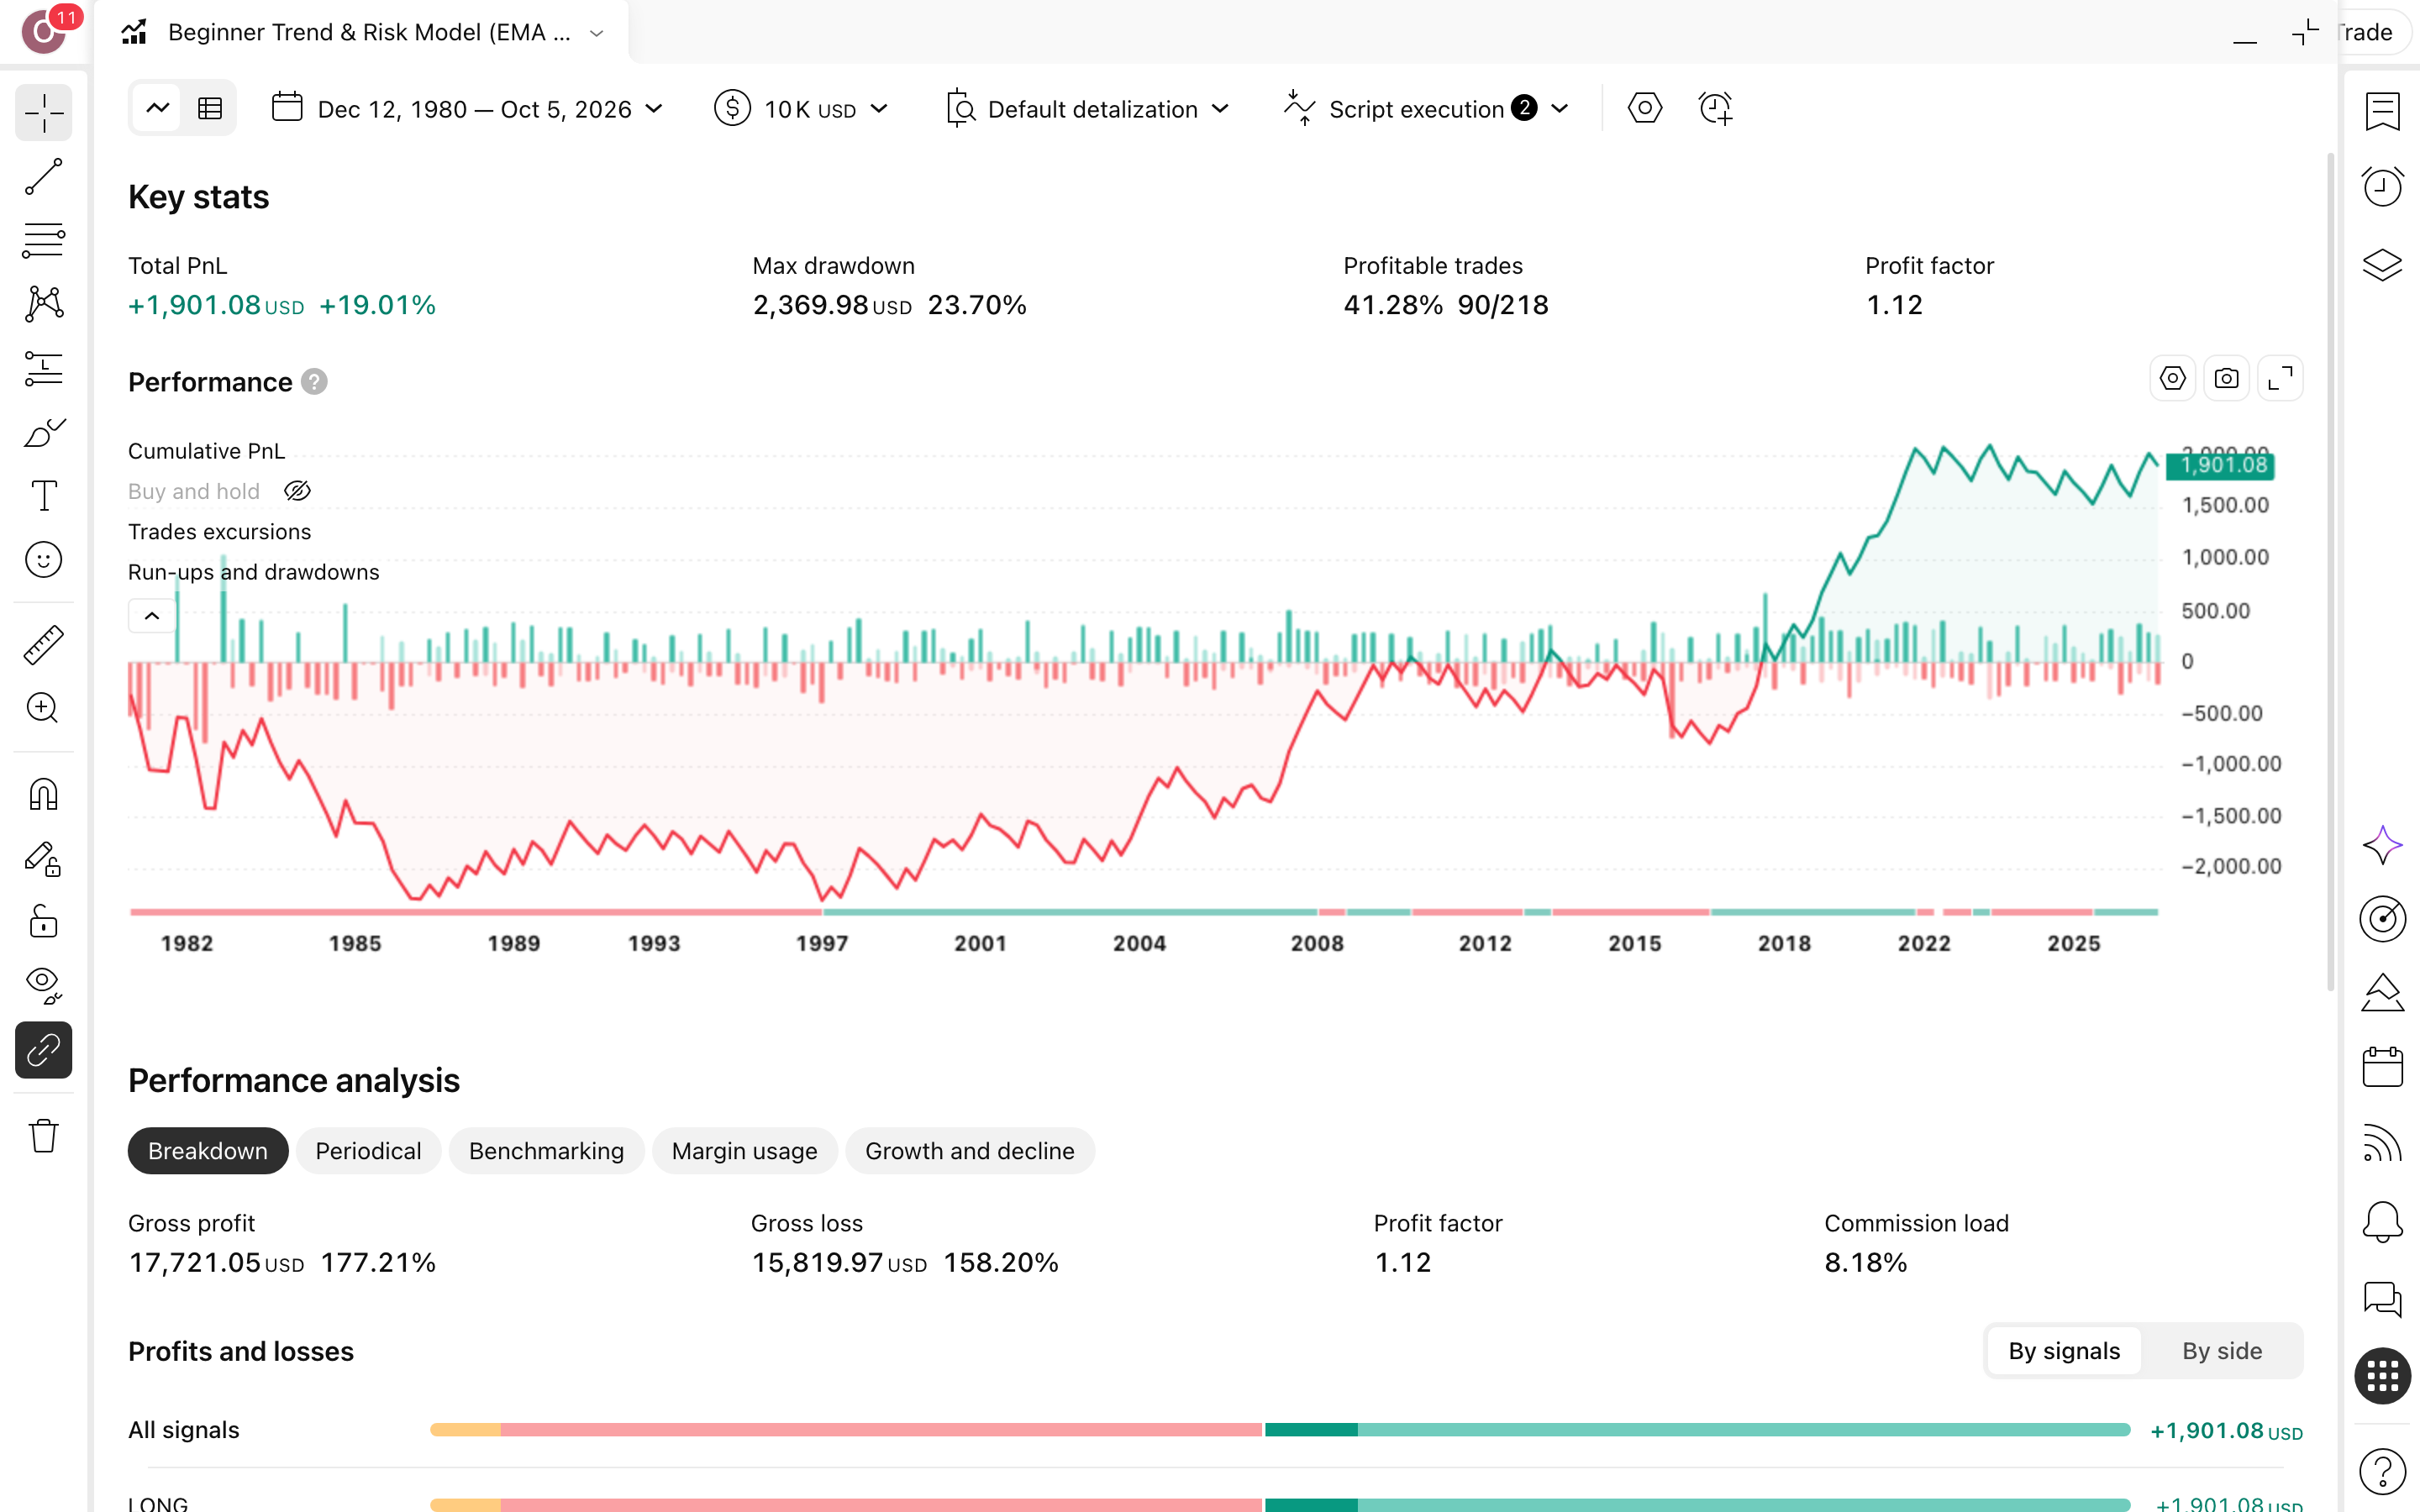Take a snapshot of the performance chart
The height and width of the screenshot is (1512, 2420).
tap(2226, 379)
